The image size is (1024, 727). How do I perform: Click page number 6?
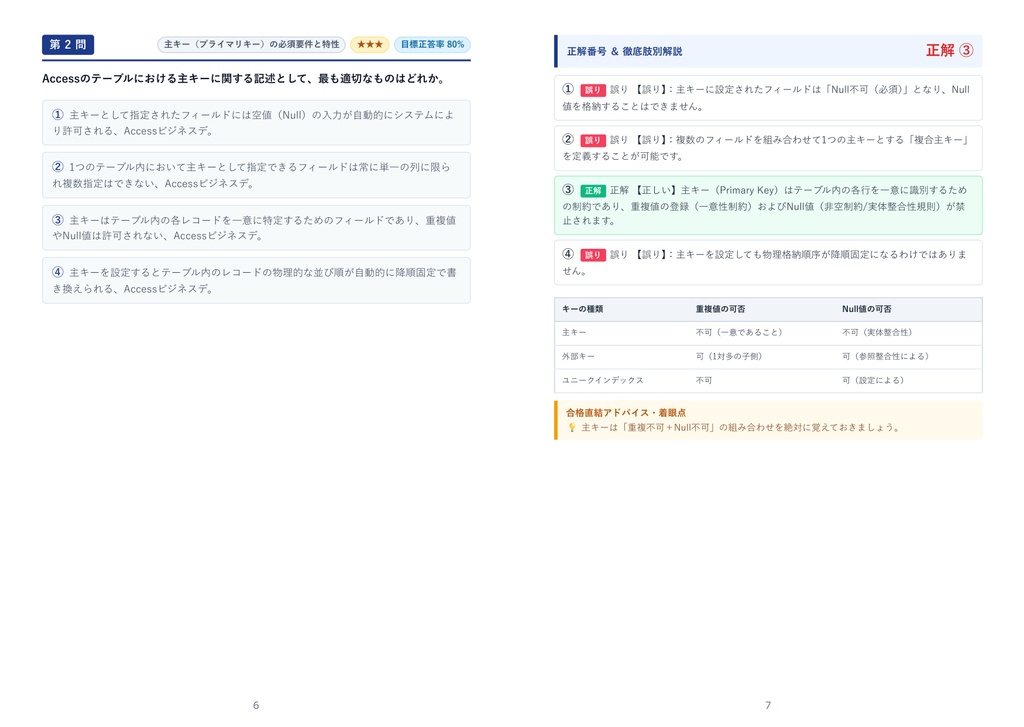256,705
